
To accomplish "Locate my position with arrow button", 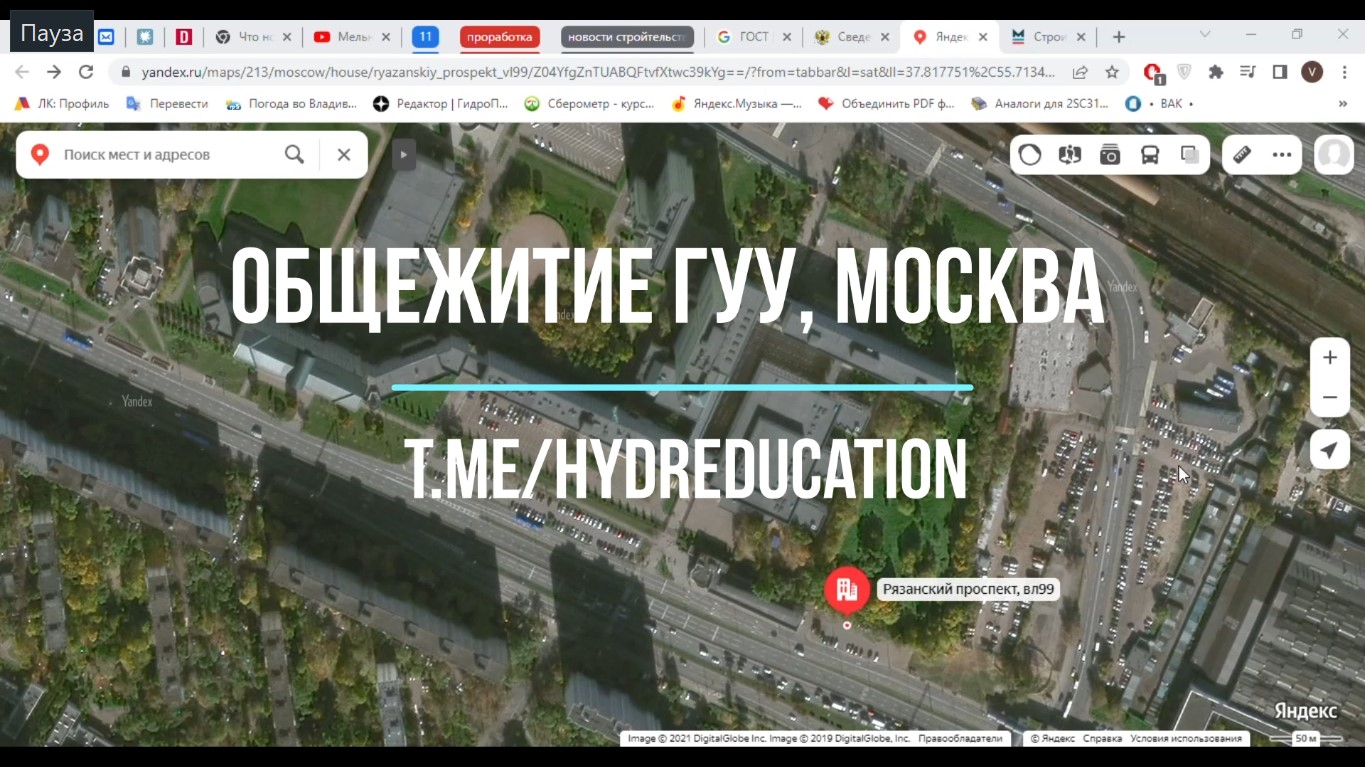I will point(1330,451).
